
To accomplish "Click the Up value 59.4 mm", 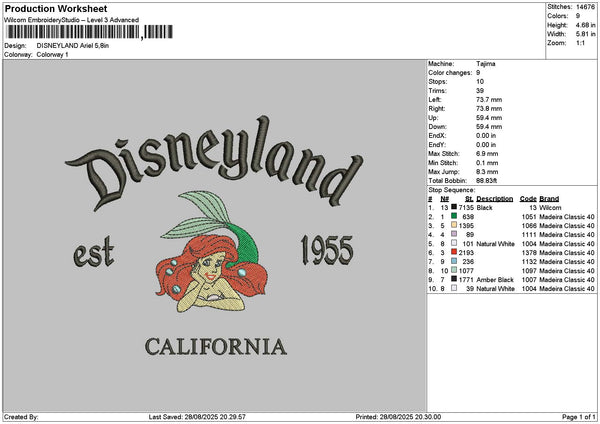I will [x=489, y=118].
